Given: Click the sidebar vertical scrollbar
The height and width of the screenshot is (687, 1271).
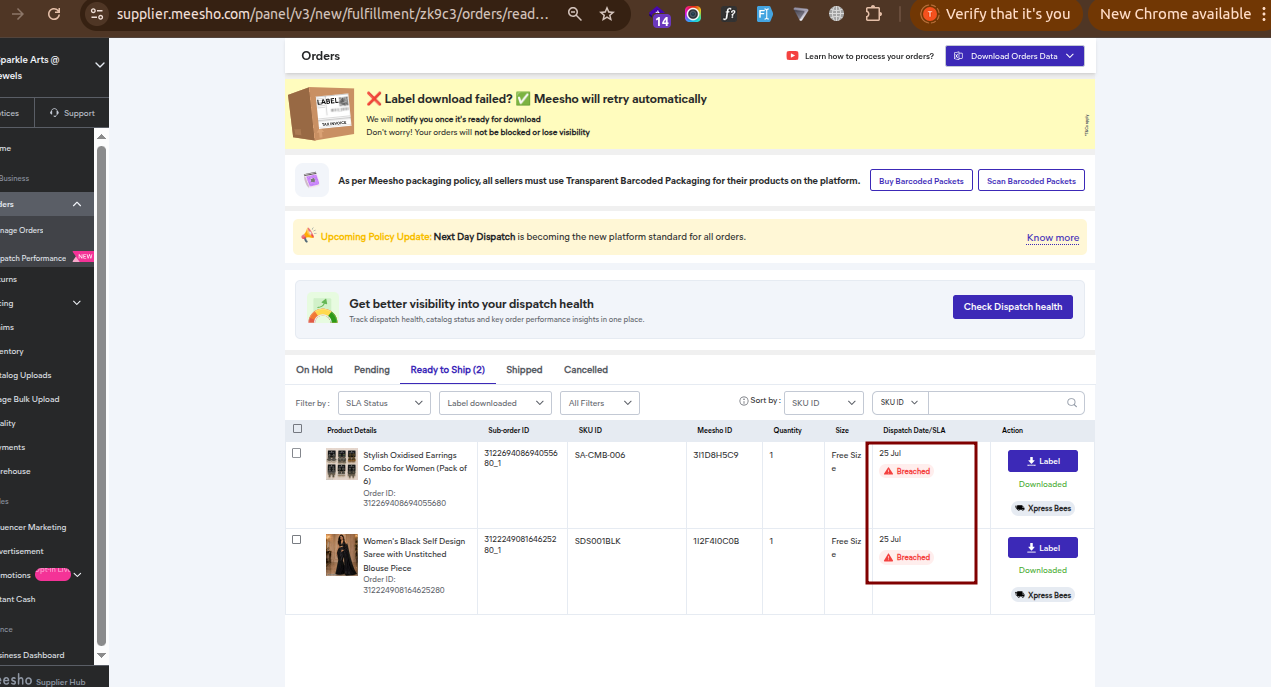Looking at the screenshot, I should [x=101, y=395].
